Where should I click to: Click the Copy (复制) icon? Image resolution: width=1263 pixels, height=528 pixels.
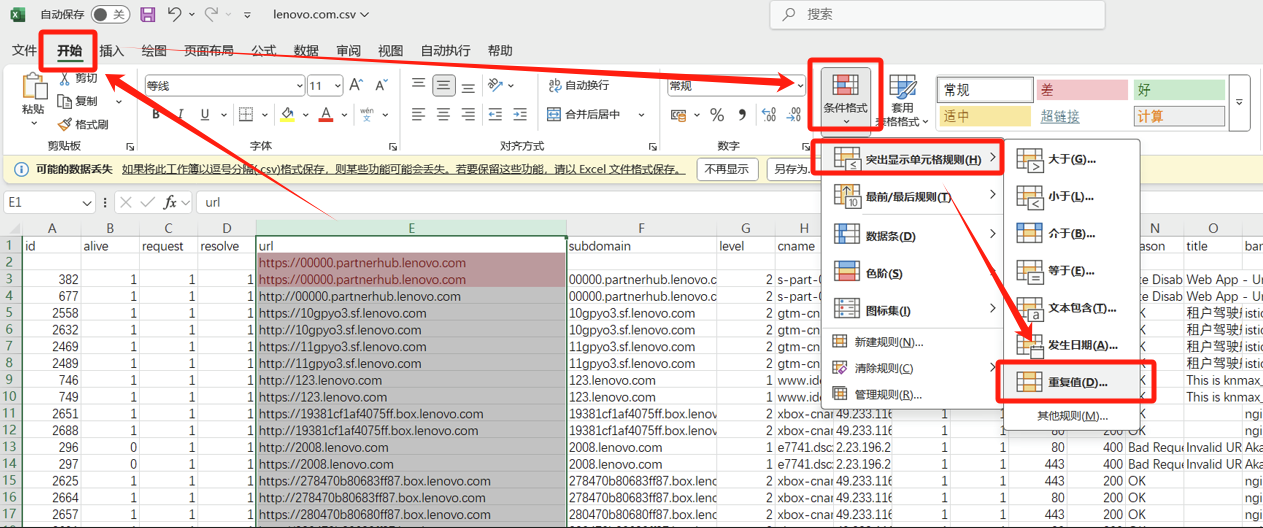[x=65, y=101]
